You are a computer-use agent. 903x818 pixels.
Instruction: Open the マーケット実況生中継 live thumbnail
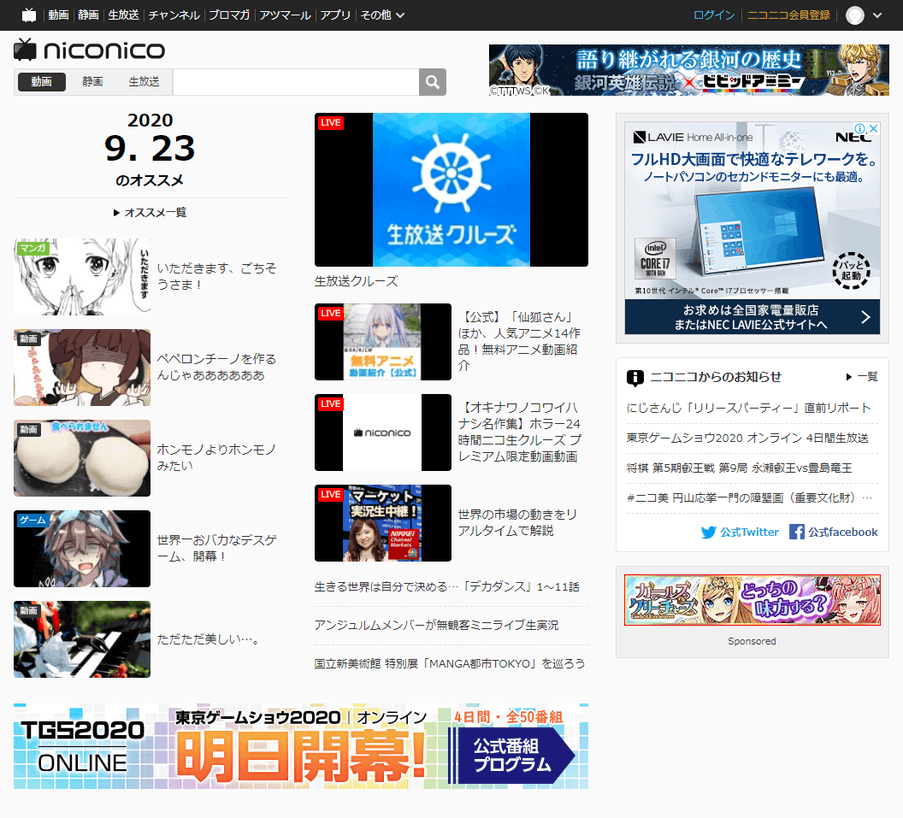coord(383,523)
